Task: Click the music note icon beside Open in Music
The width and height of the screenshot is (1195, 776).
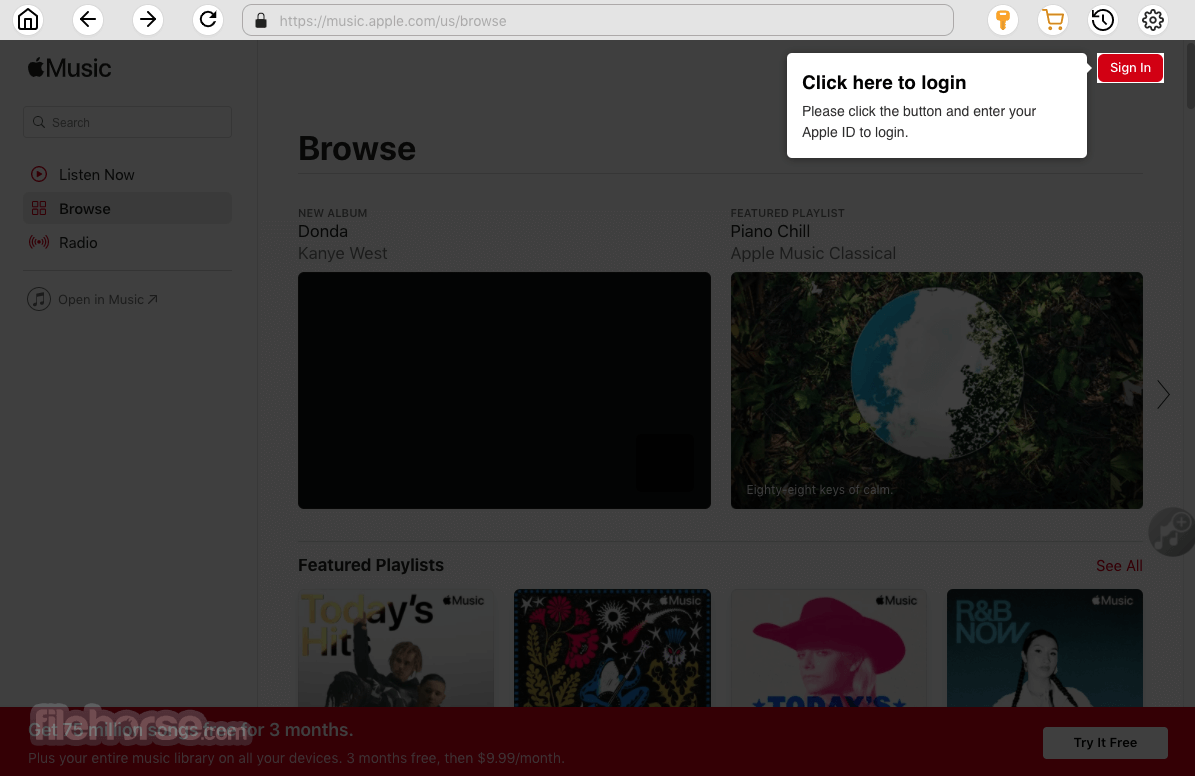Action: pyautogui.click(x=39, y=299)
